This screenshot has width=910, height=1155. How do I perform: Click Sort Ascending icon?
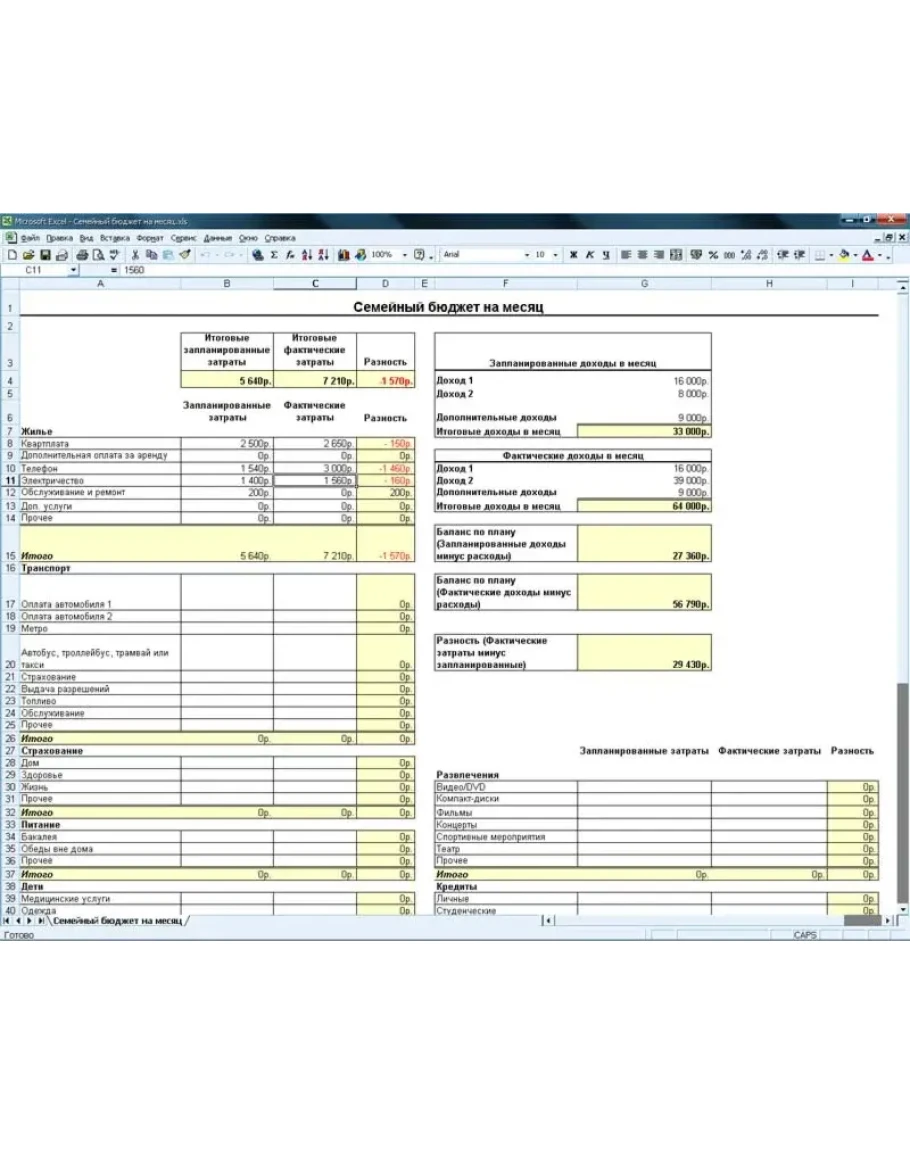point(307,255)
